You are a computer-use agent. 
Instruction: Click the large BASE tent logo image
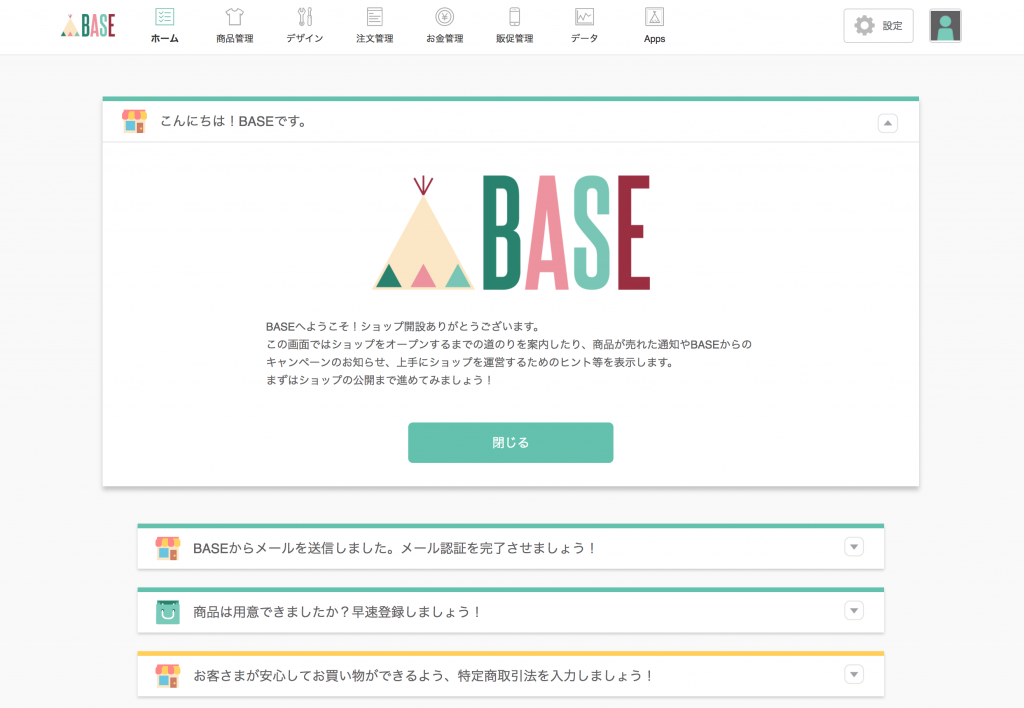[511, 233]
